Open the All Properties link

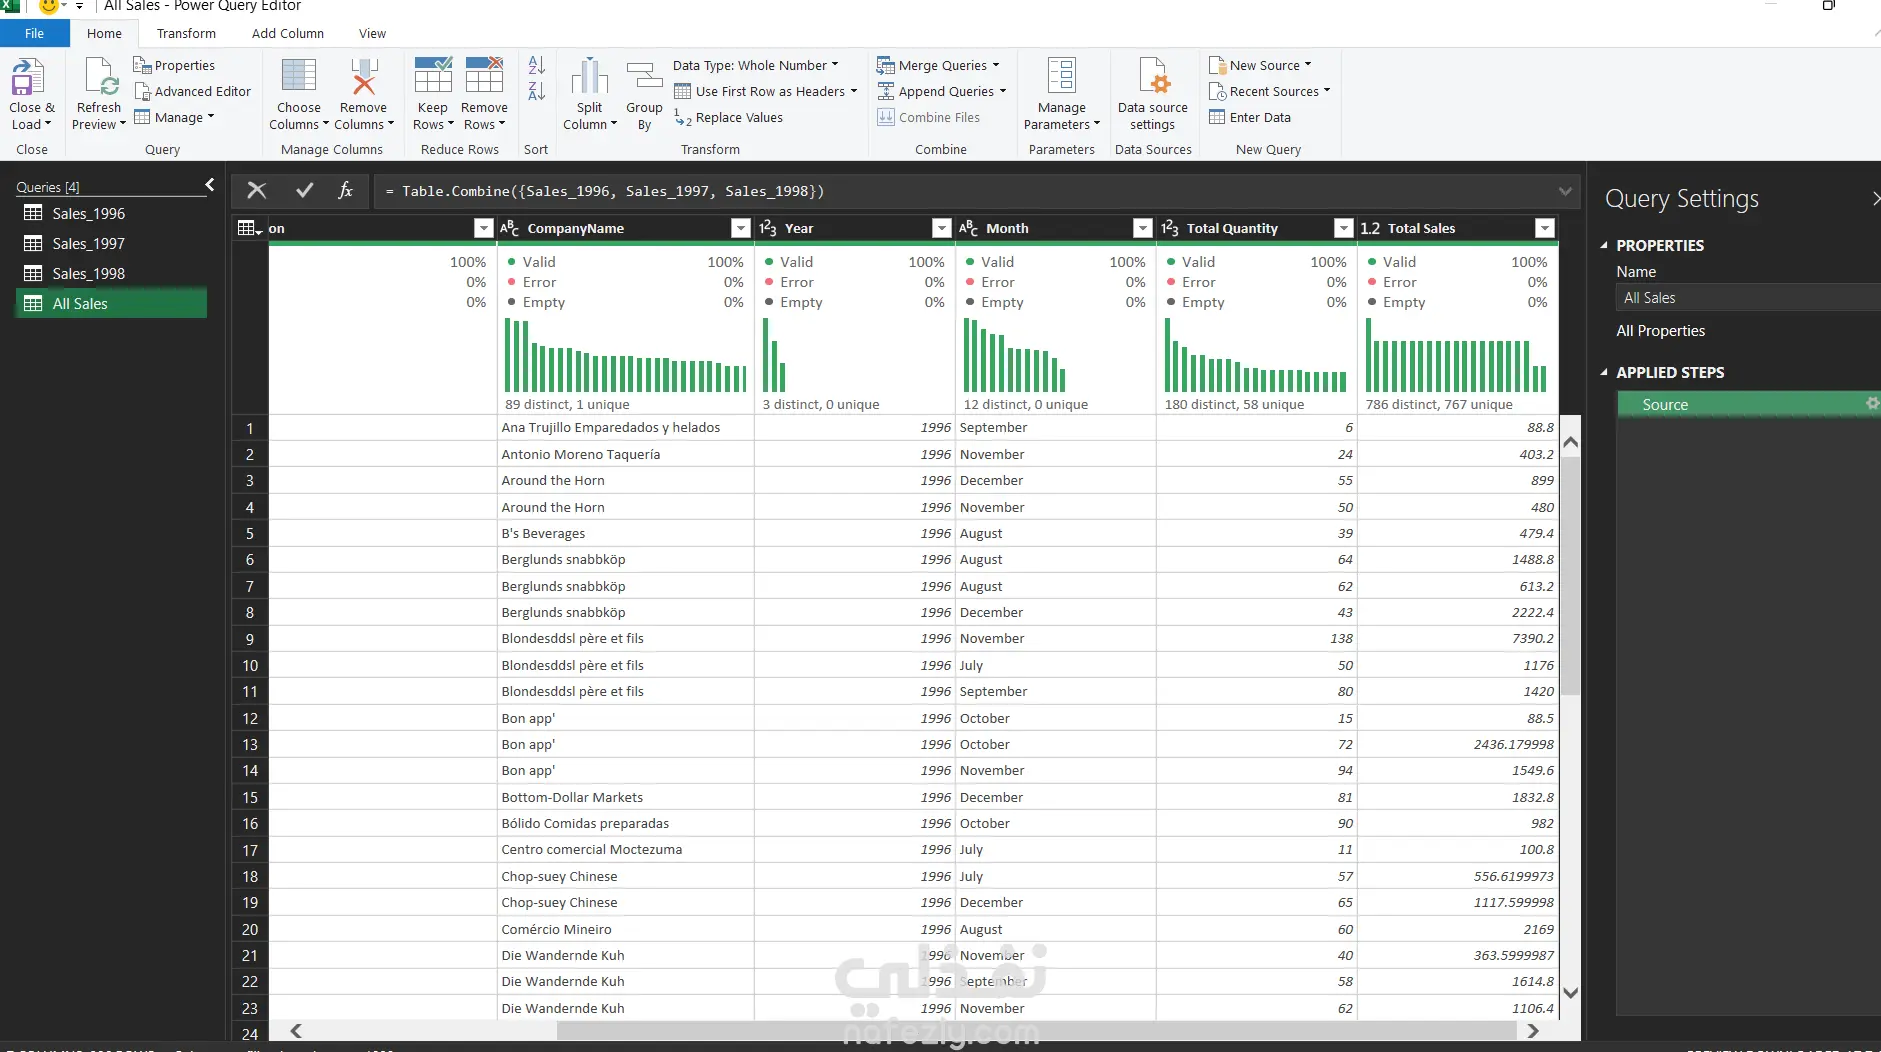tap(1660, 331)
